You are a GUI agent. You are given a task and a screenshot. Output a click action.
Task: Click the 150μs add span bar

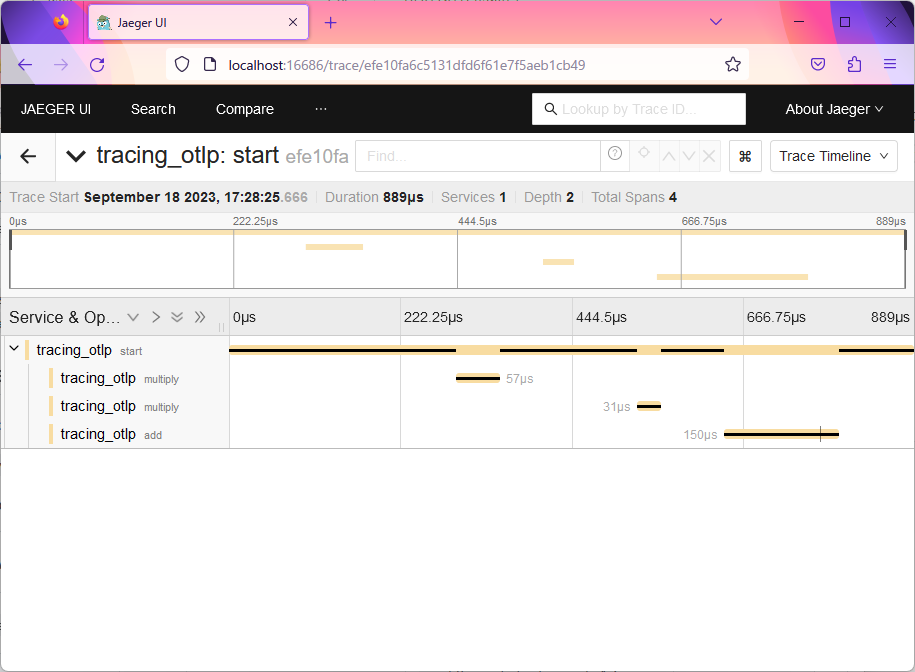(781, 434)
